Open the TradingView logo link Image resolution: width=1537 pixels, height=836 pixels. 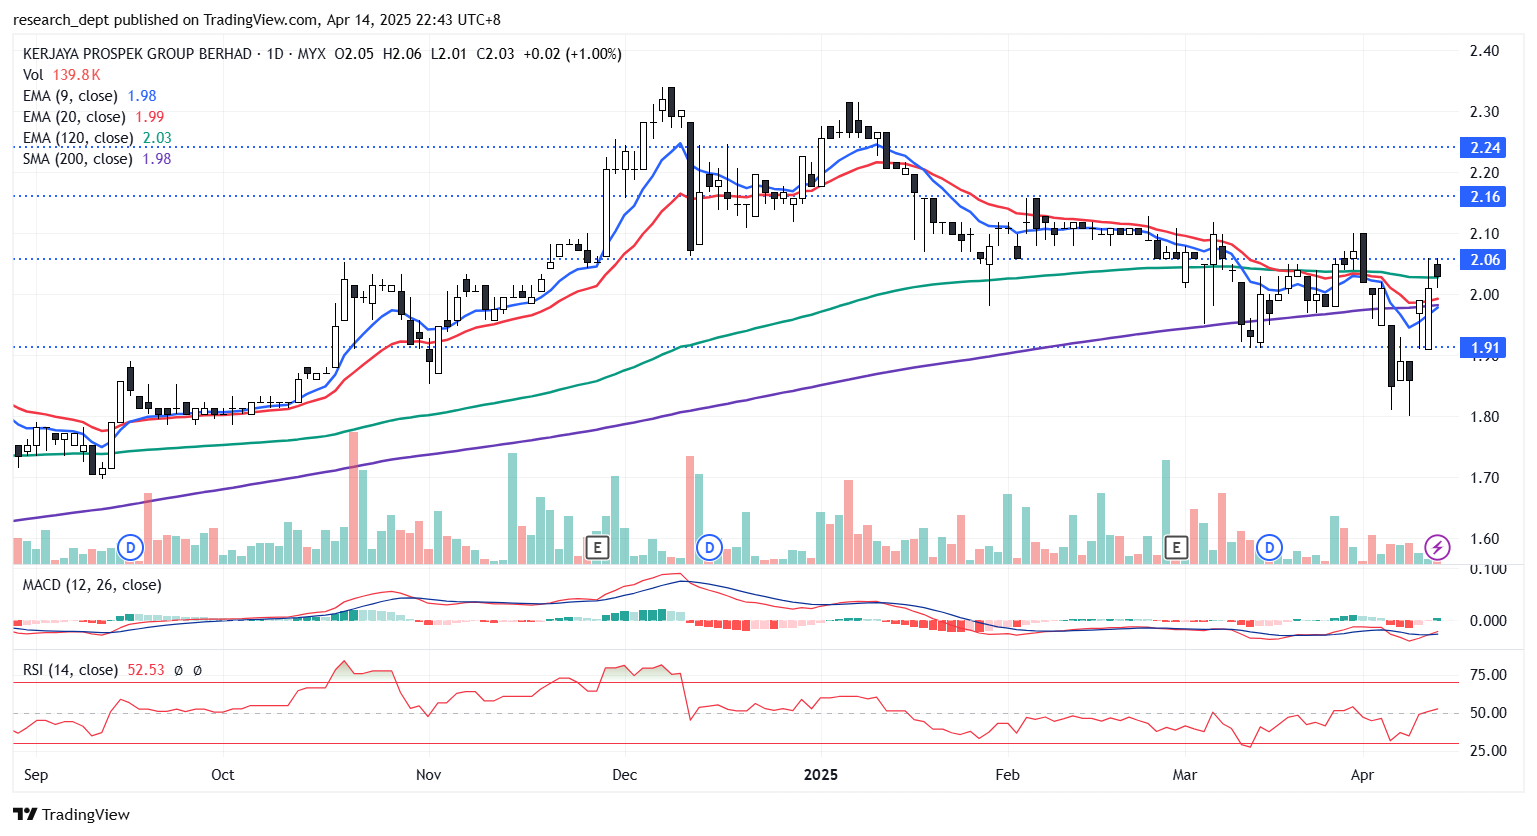tap(72, 814)
